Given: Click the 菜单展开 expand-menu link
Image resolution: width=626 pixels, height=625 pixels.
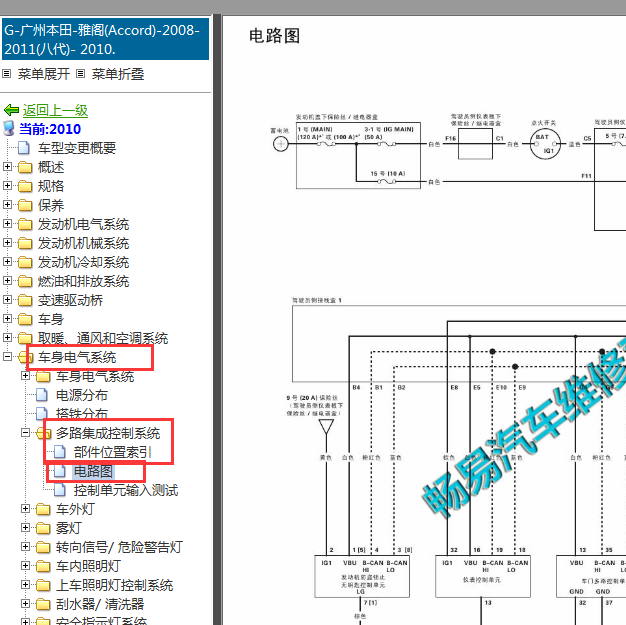Looking at the screenshot, I should pyautogui.click(x=44, y=74).
